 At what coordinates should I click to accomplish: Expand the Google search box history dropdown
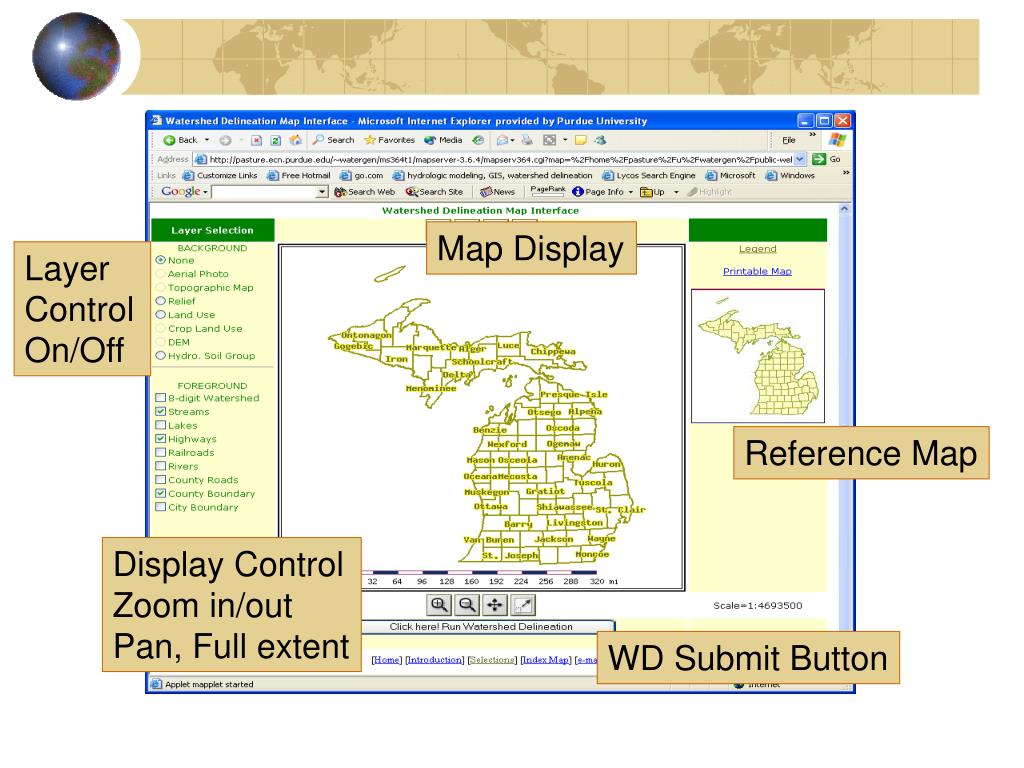click(x=321, y=192)
